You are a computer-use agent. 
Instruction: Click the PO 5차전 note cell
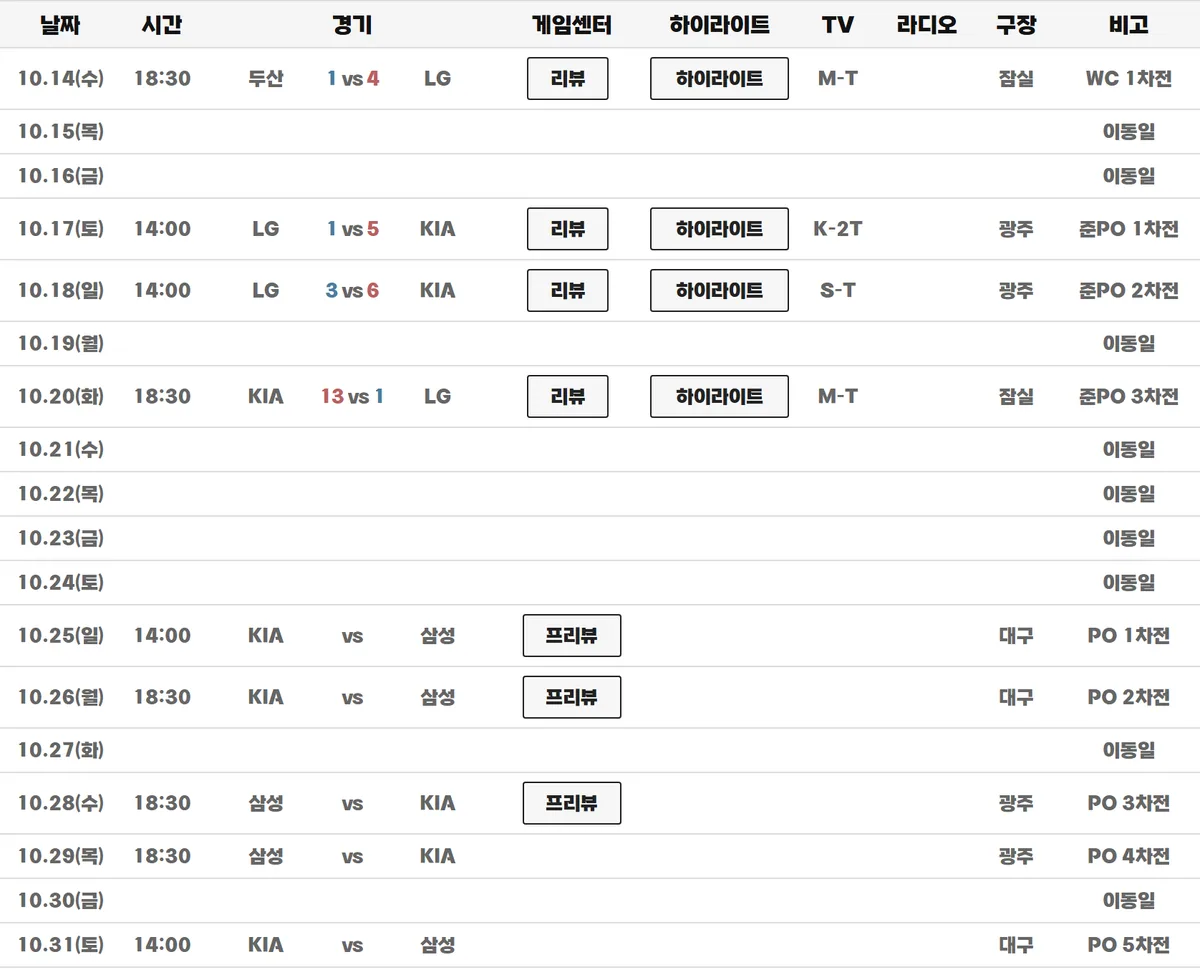[x=1129, y=945]
